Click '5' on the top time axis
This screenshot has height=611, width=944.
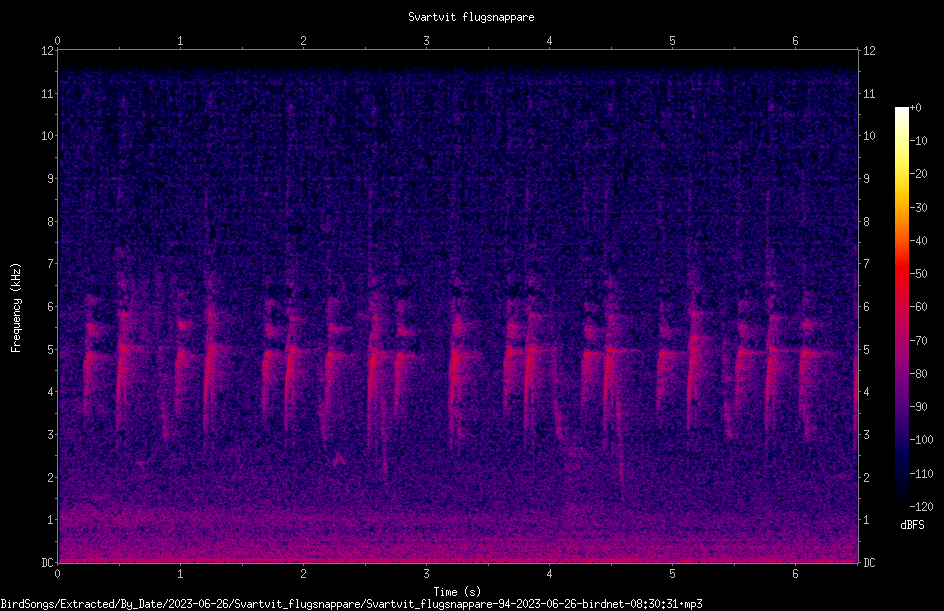(x=672, y=41)
